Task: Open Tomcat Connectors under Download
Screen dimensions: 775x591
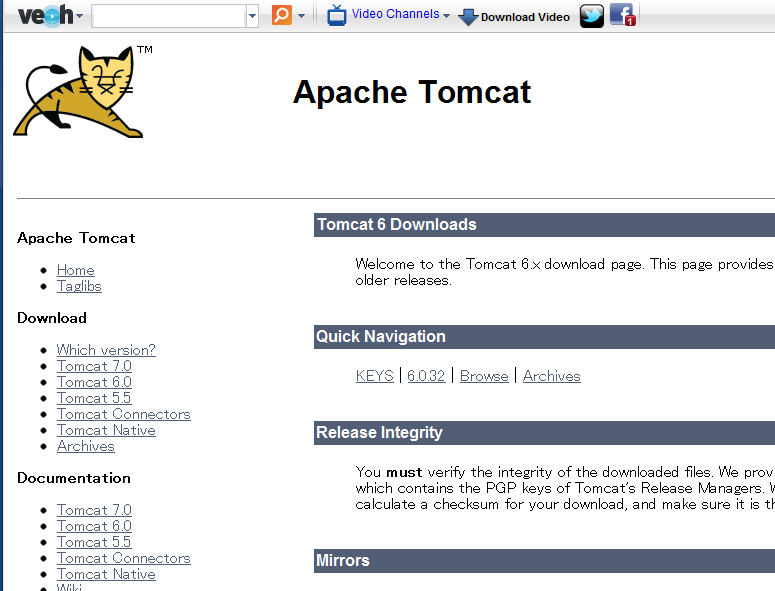Action: click(x=124, y=414)
